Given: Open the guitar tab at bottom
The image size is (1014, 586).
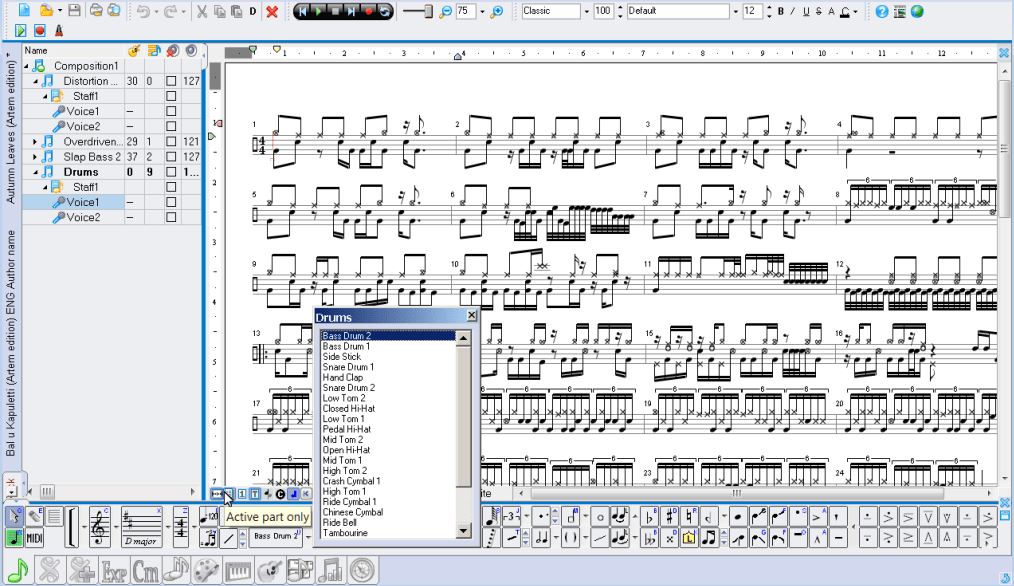Looking at the screenshot, I should point(269,570).
